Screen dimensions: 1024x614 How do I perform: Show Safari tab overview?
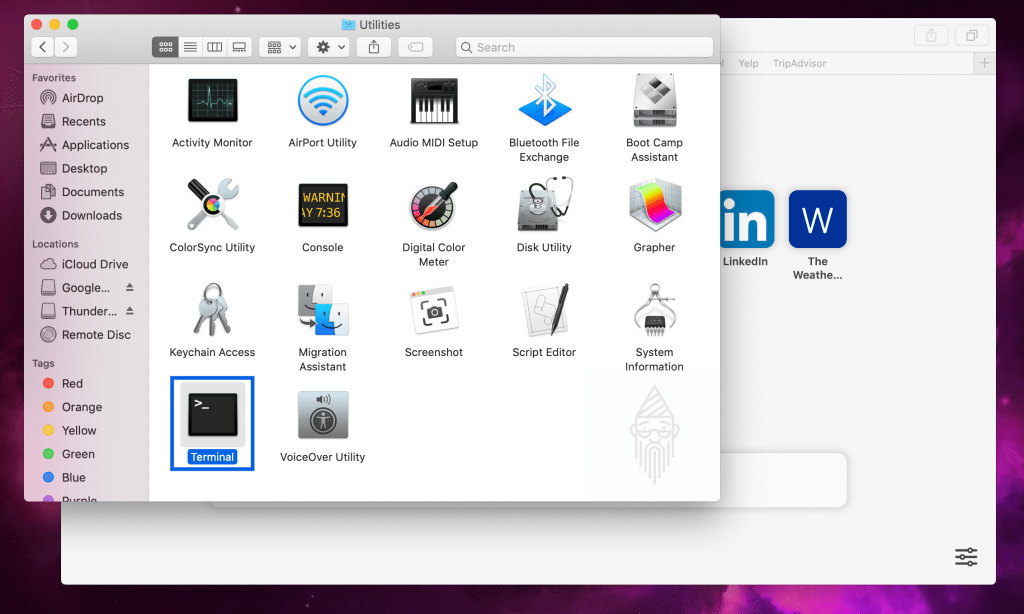972,35
